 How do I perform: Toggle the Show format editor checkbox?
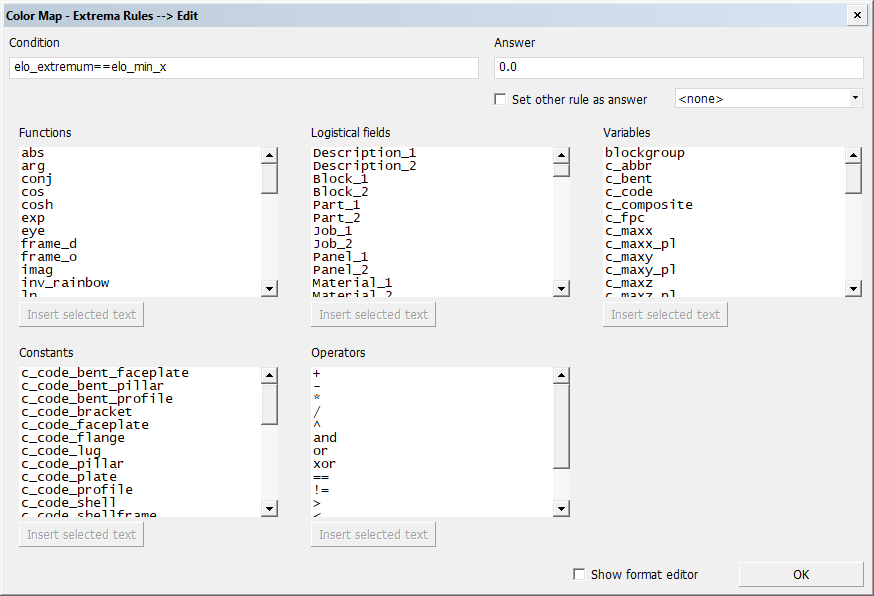[579, 574]
